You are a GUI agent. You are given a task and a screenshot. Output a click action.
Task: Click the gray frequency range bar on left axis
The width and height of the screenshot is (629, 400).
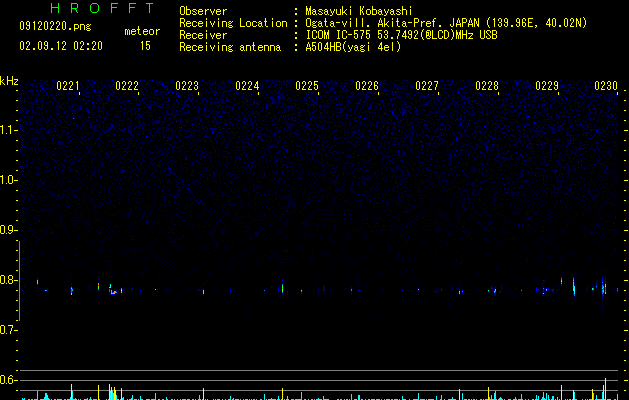pyautogui.click(x=19, y=280)
